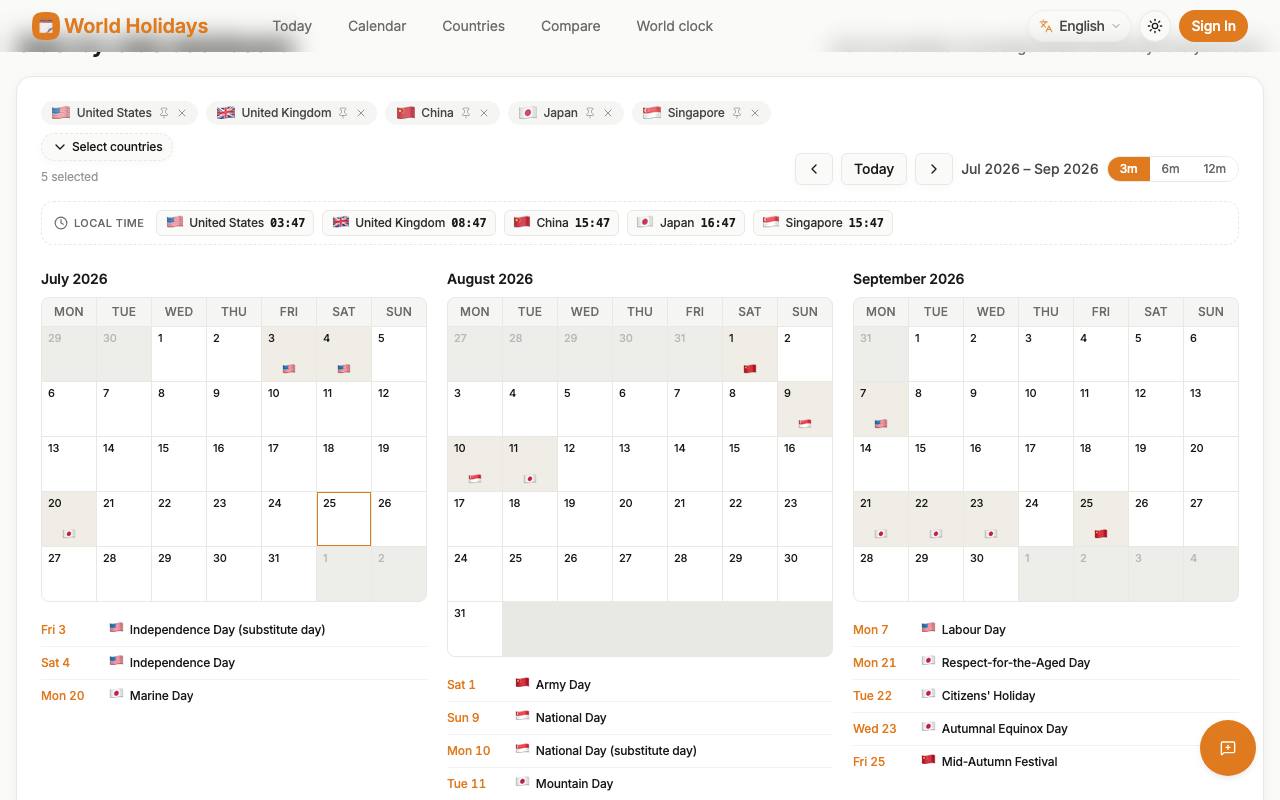Switch to 3m view range
1280x800 pixels.
tap(1128, 169)
